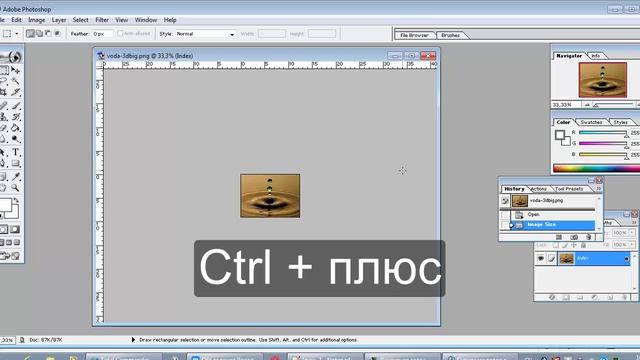Click the Navigator zoom slider
Image resolution: width=640 pixels, height=360 pixels.
click(x=613, y=105)
